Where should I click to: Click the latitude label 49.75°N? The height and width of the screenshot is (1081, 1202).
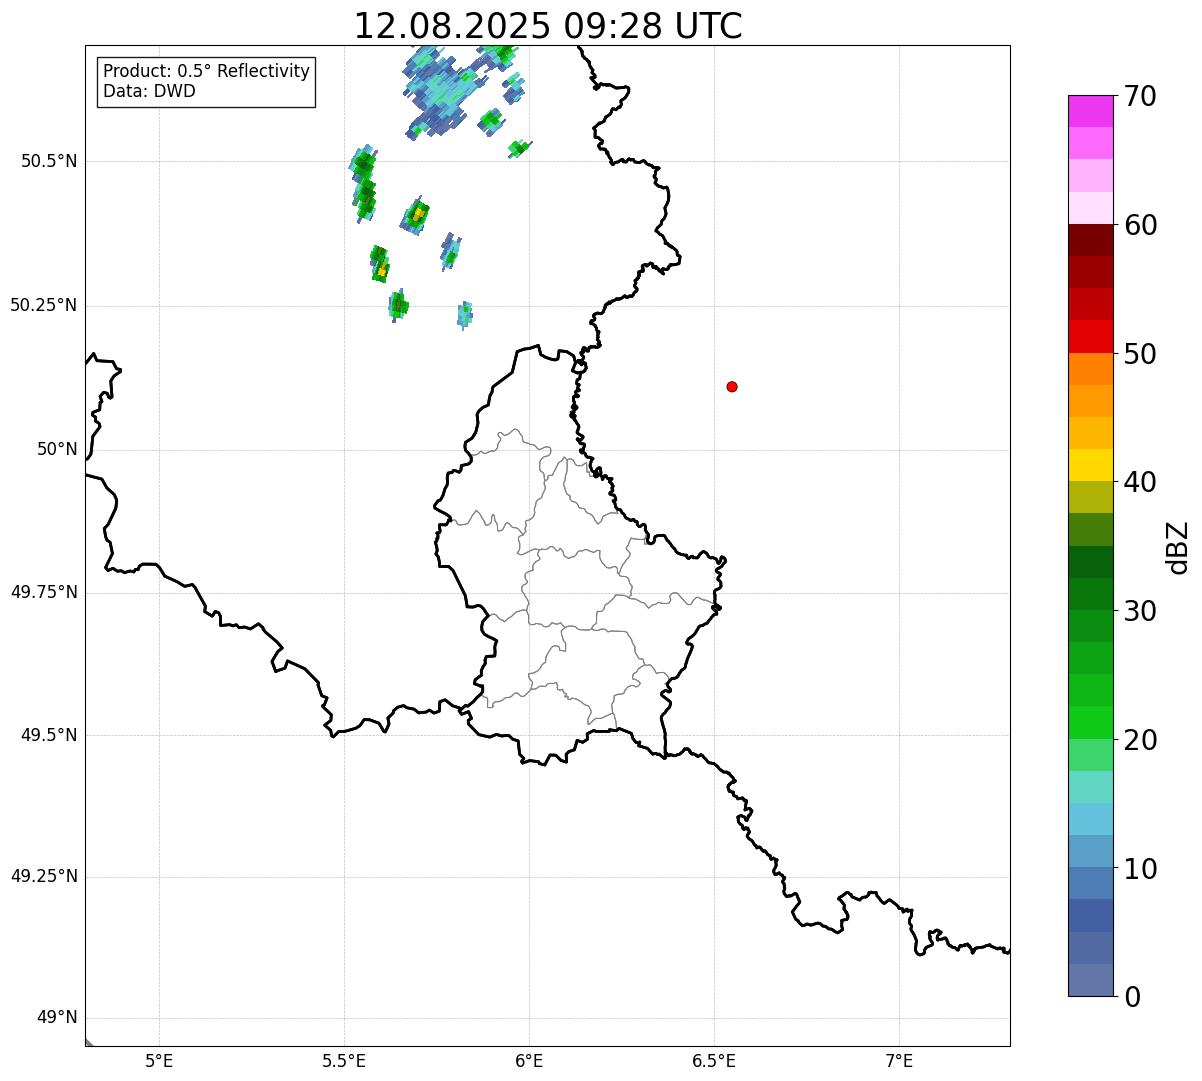click(44, 592)
